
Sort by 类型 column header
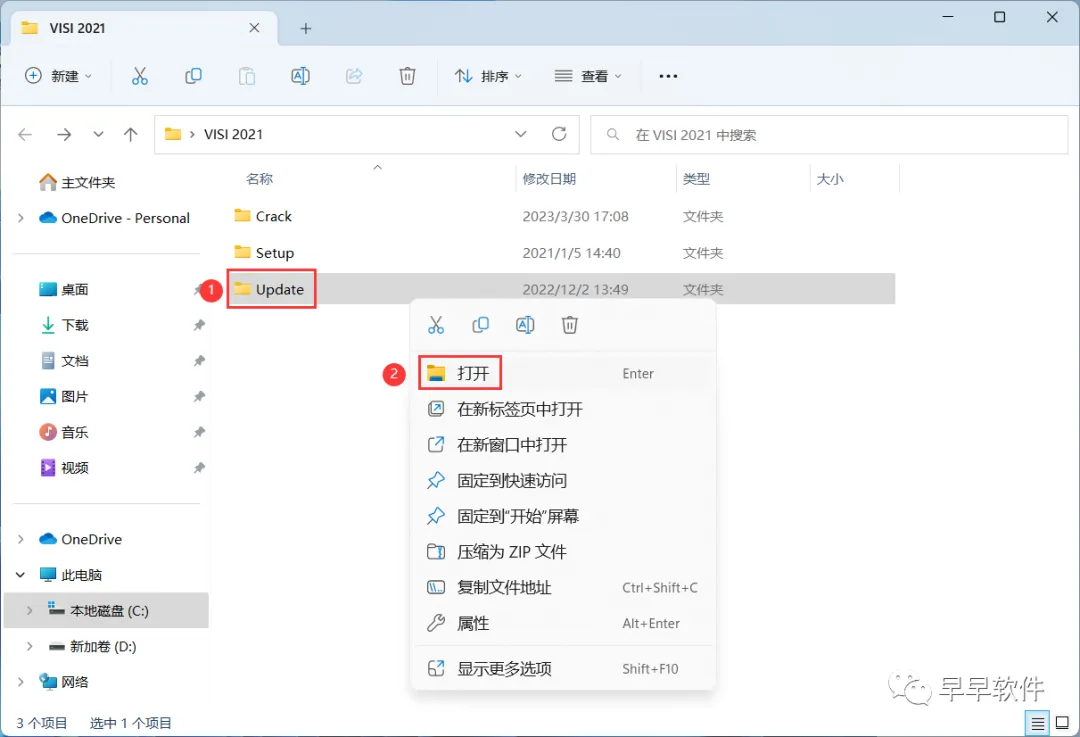(x=696, y=179)
